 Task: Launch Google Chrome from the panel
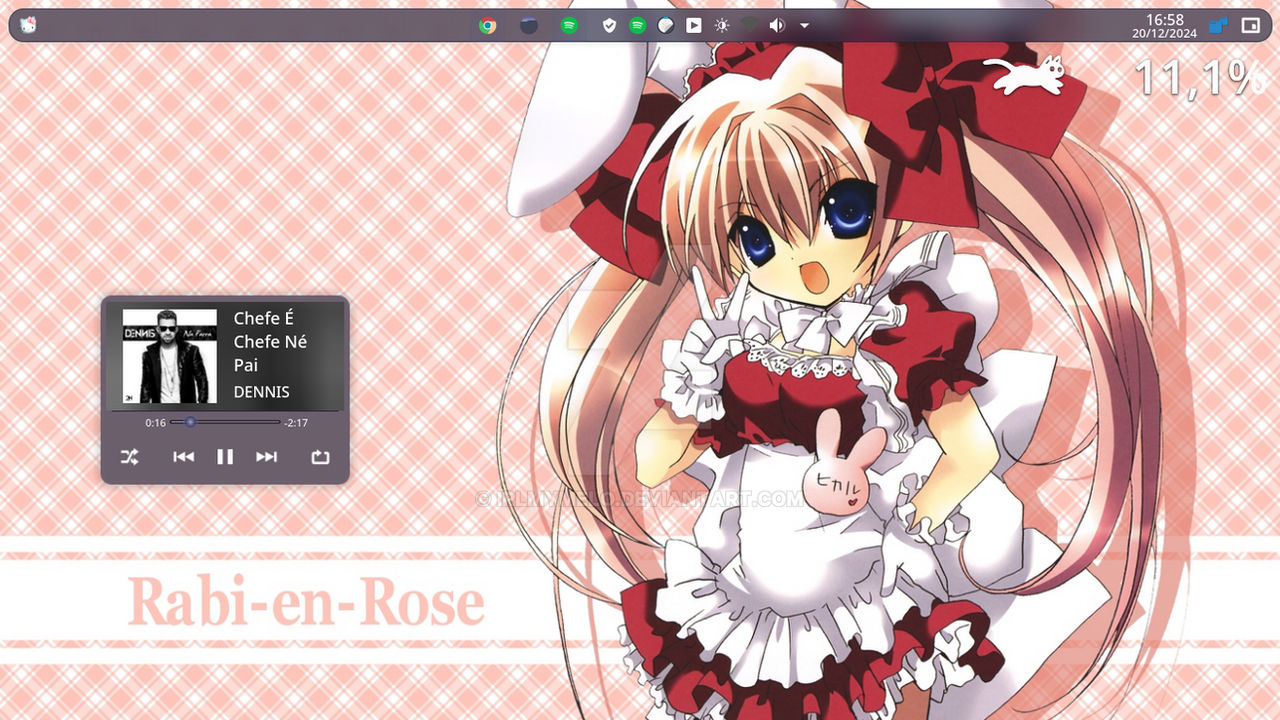tap(488, 26)
